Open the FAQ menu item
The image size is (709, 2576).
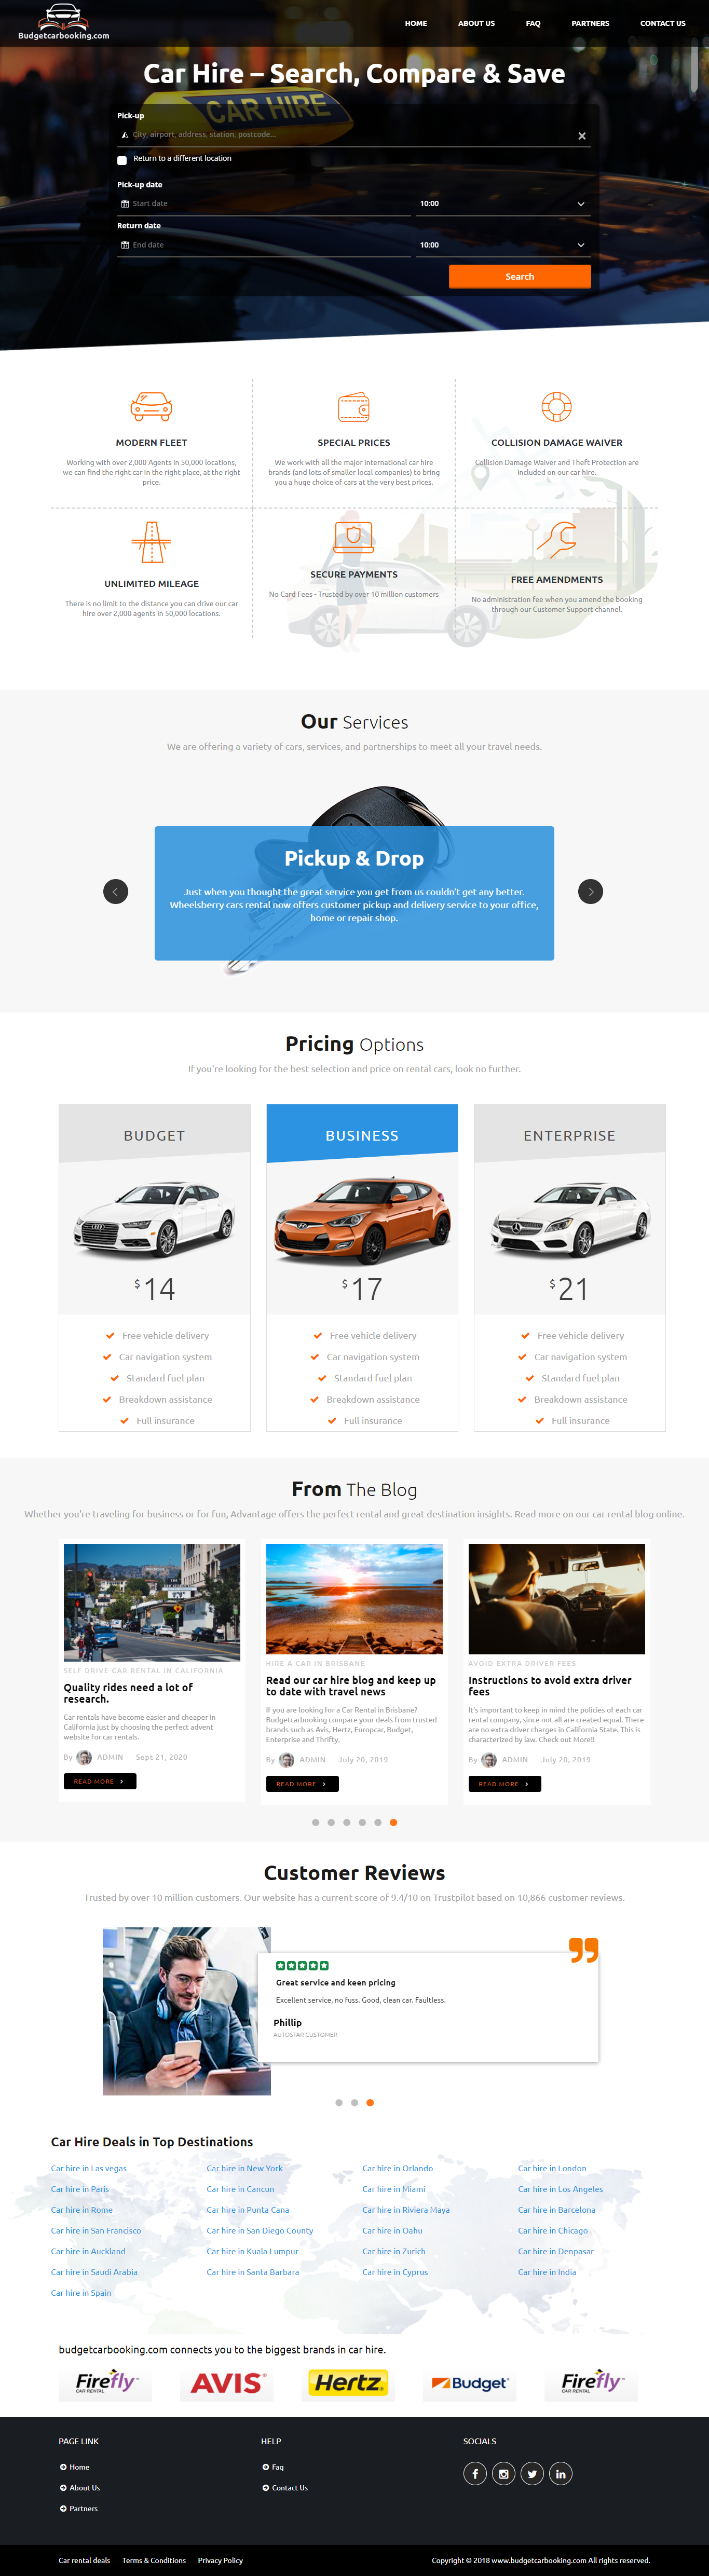[533, 23]
